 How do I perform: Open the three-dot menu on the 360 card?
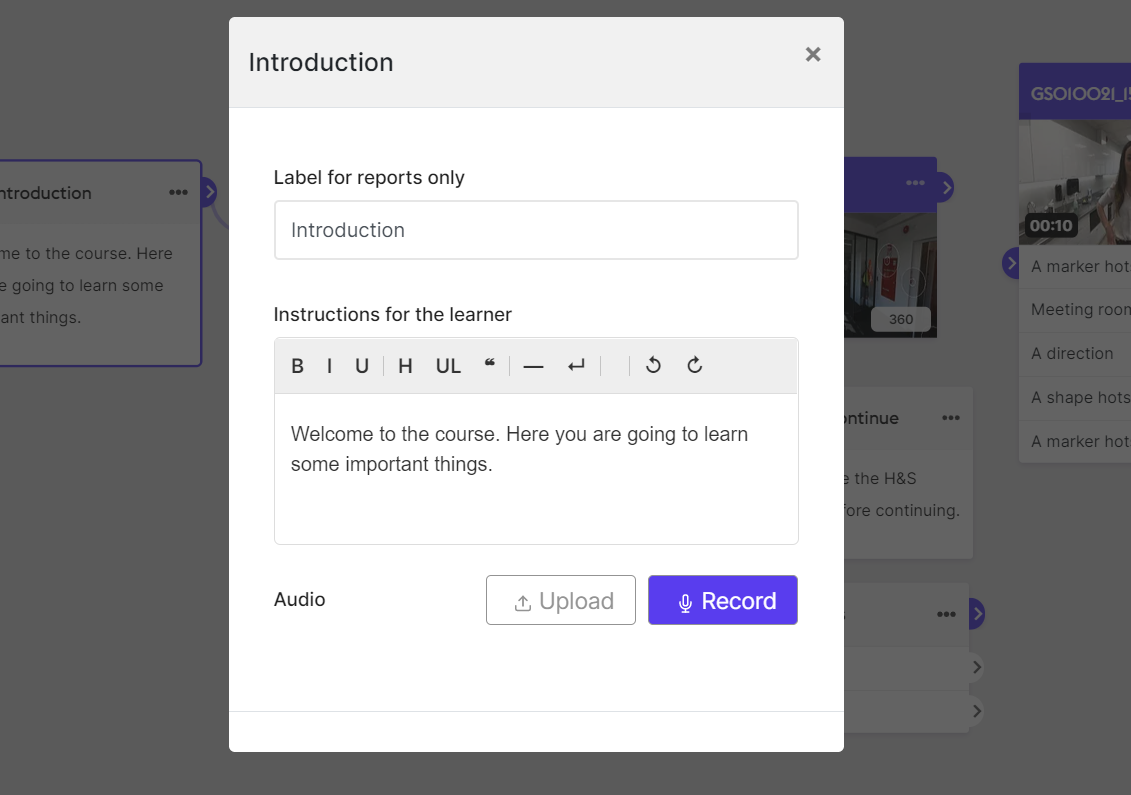(x=915, y=183)
